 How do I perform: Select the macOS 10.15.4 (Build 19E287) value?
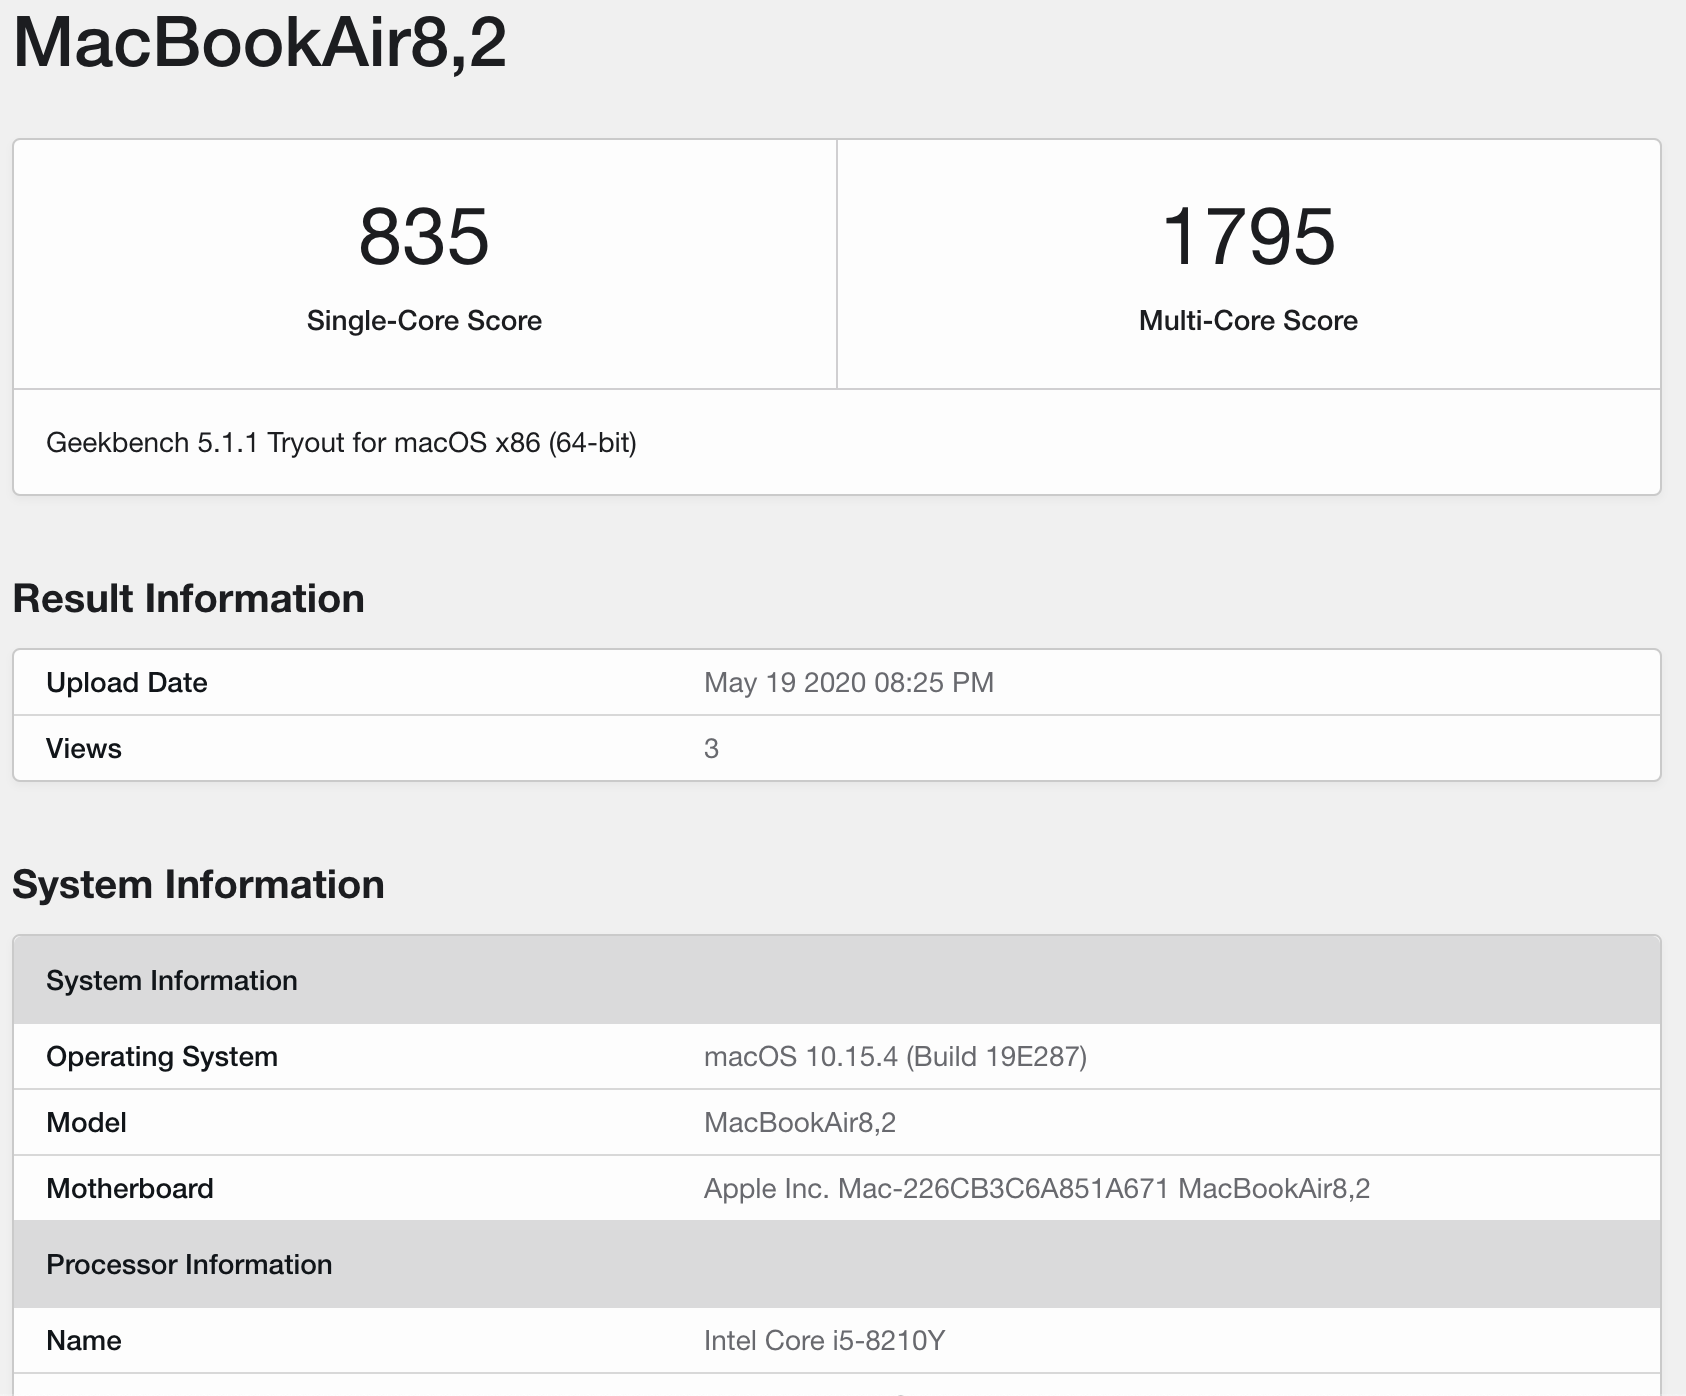(895, 1056)
